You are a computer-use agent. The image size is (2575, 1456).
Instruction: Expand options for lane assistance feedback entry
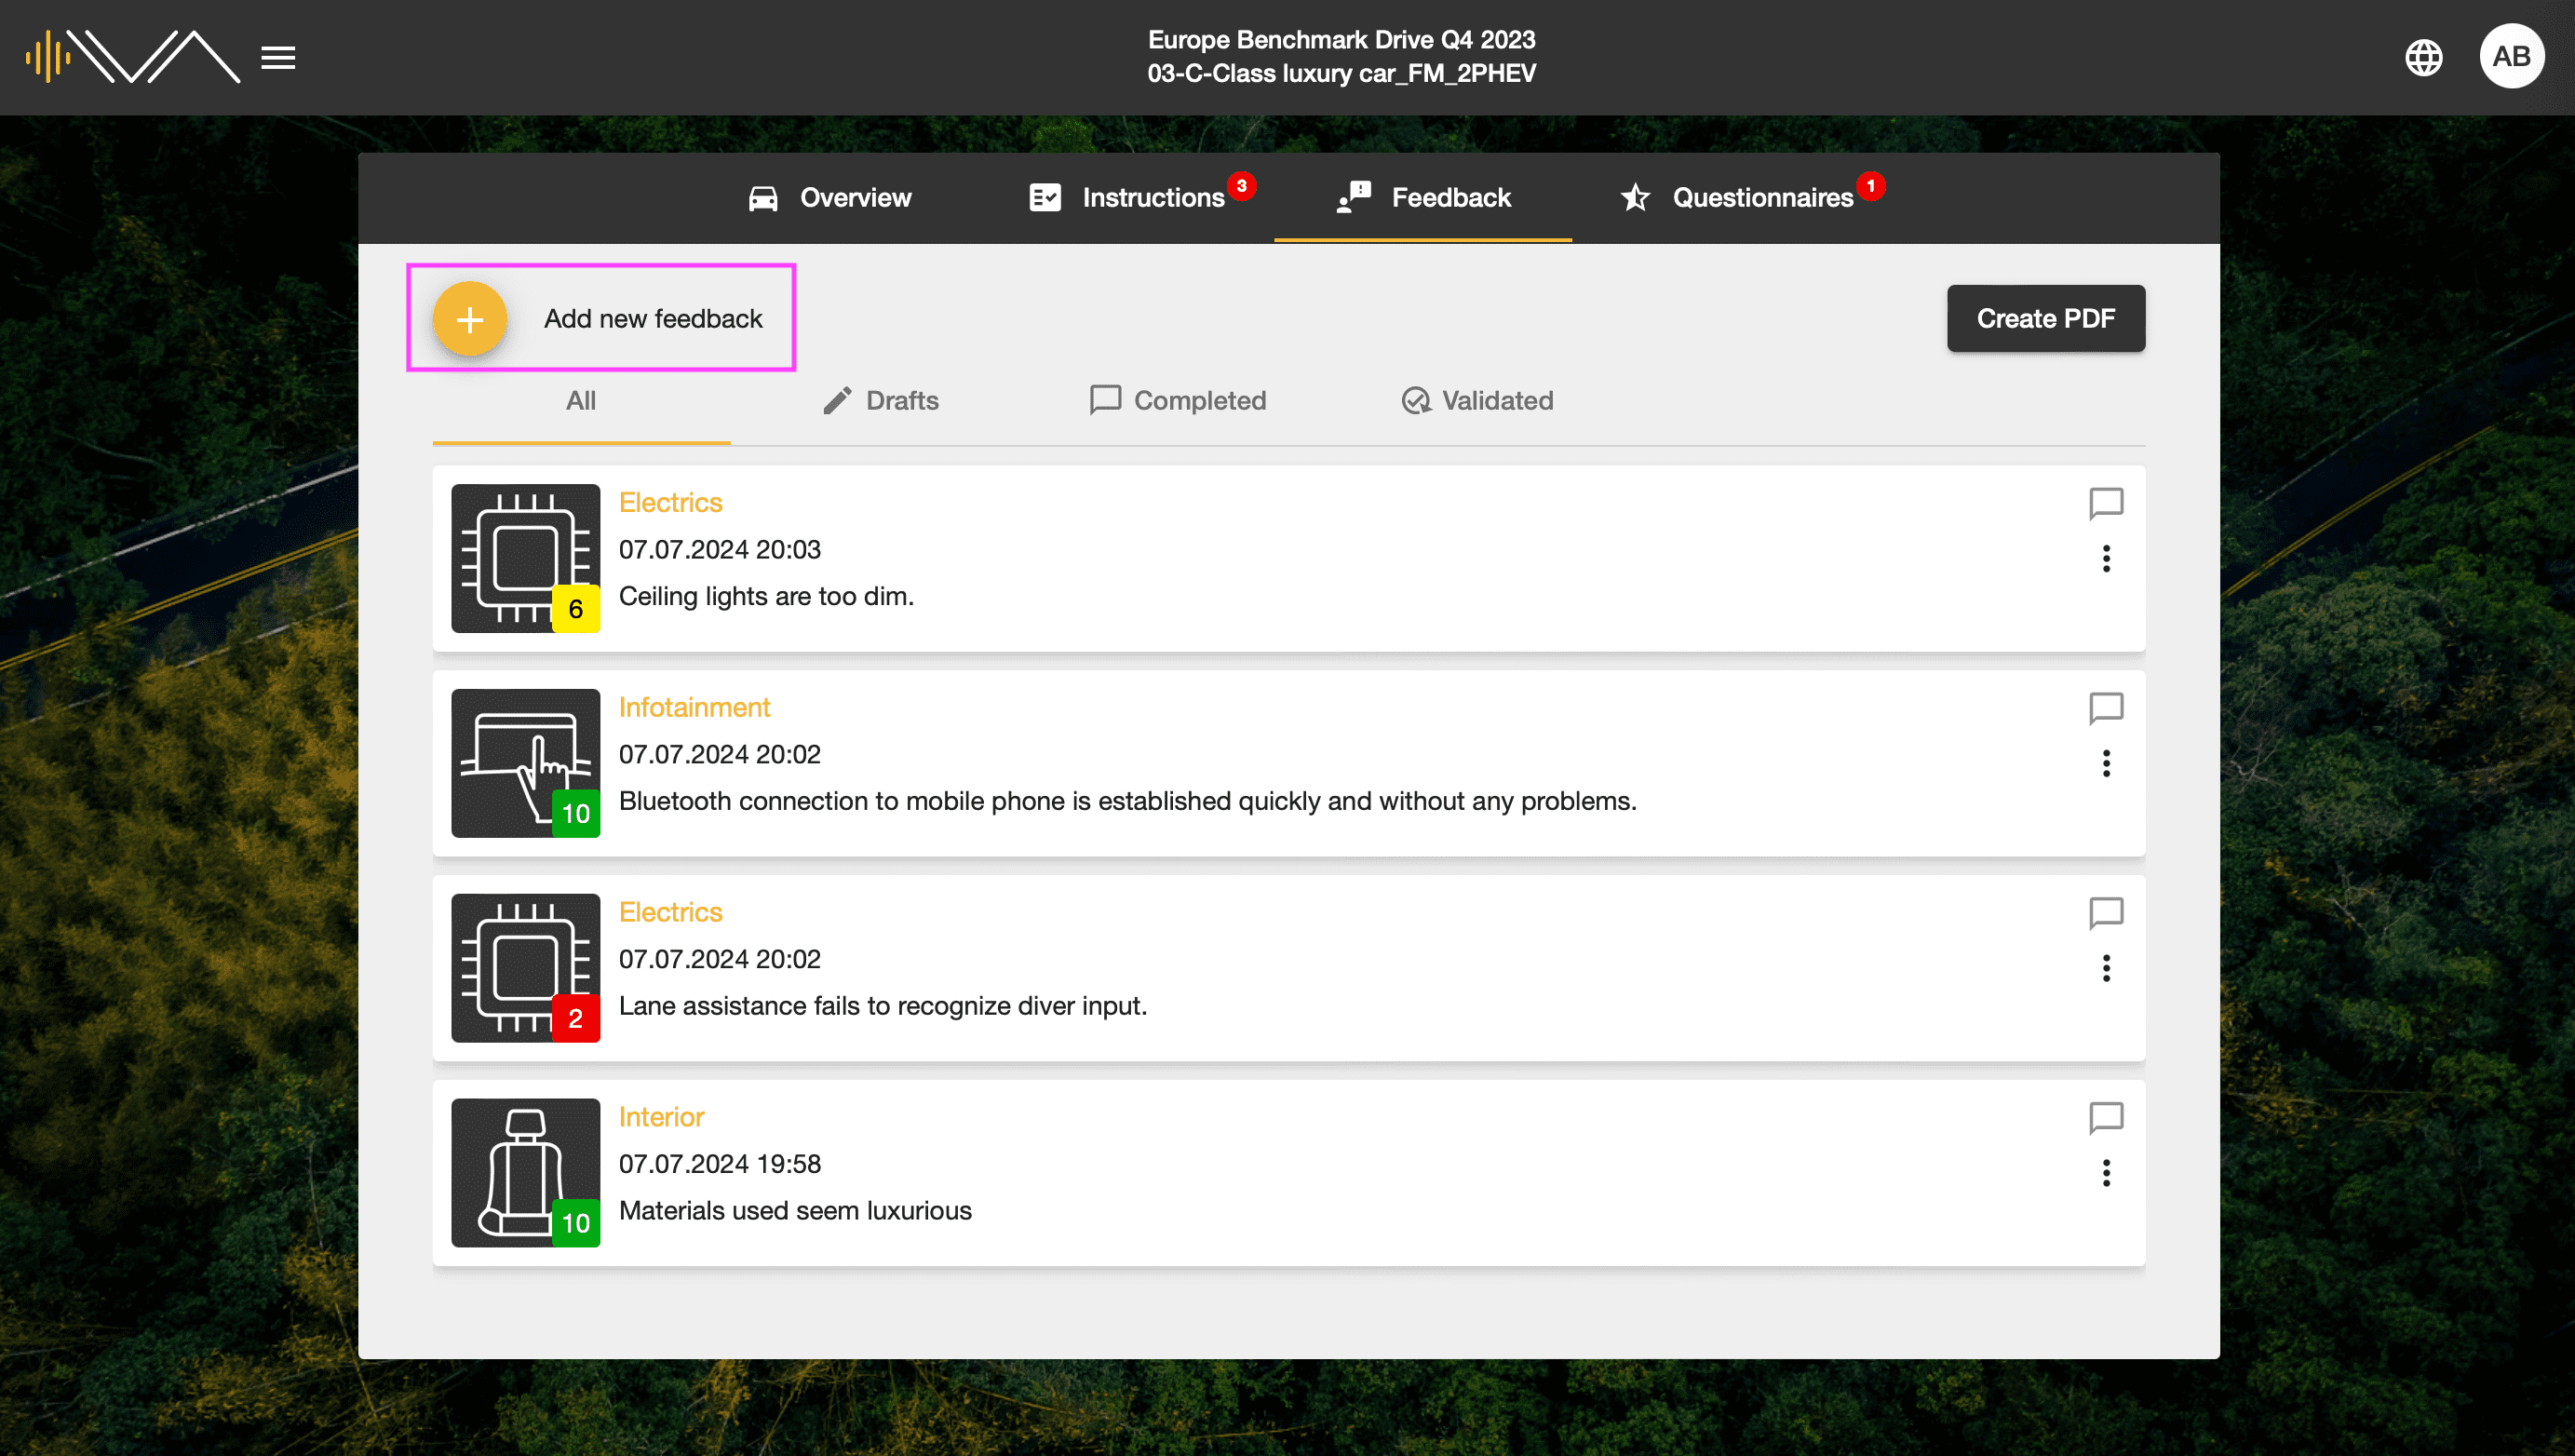click(x=2107, y=969)
